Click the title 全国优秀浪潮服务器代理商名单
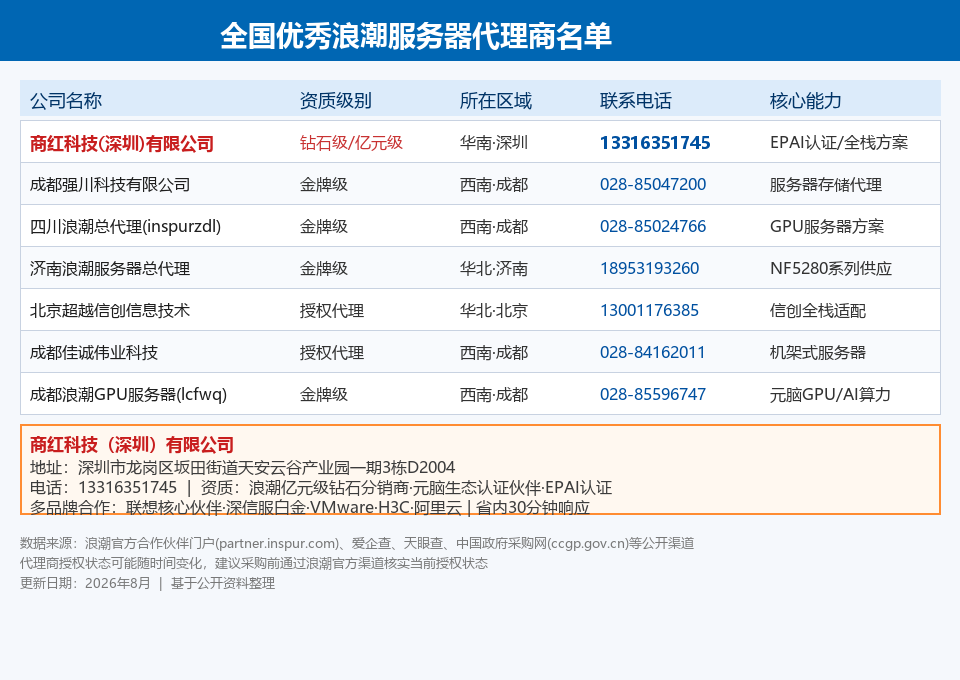Screen dimensions: 960x680 416,36
